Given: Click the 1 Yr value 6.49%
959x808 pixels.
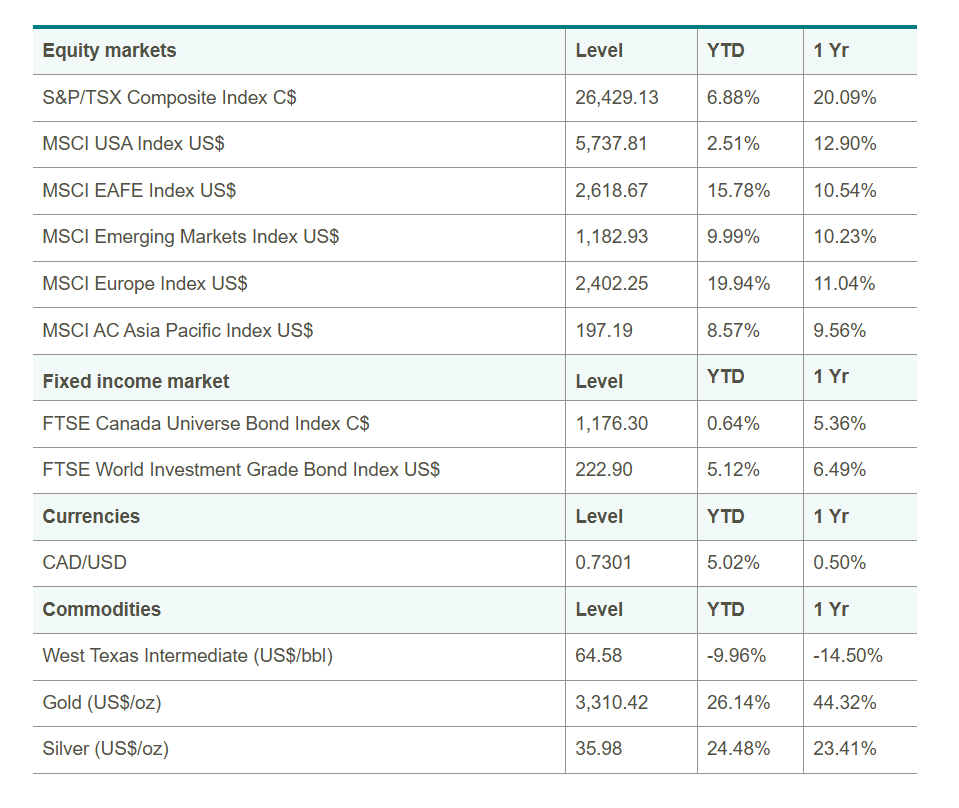Looking at the screenshot, I should tap(839, 470).
